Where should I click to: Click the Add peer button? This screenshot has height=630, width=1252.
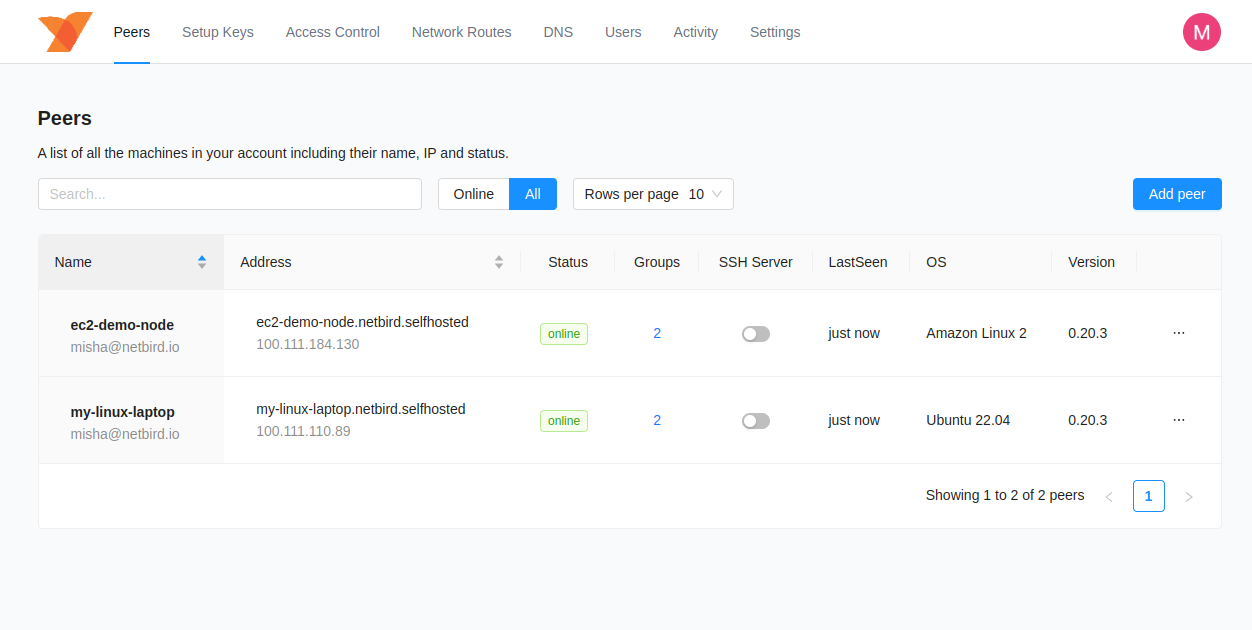coord(1176,194)
